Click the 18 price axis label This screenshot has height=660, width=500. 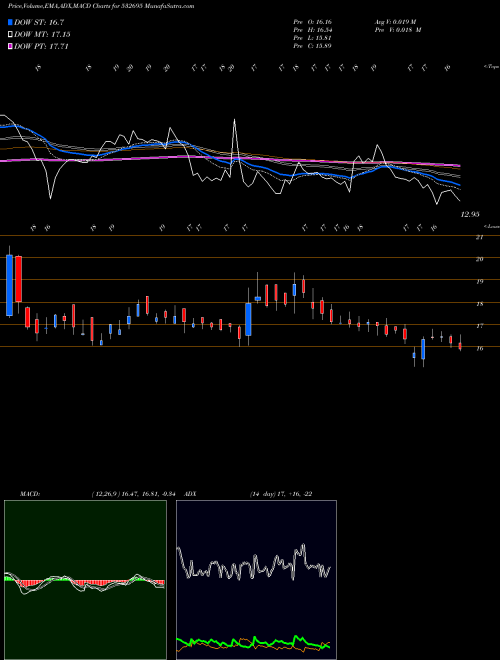coord(479,304)
